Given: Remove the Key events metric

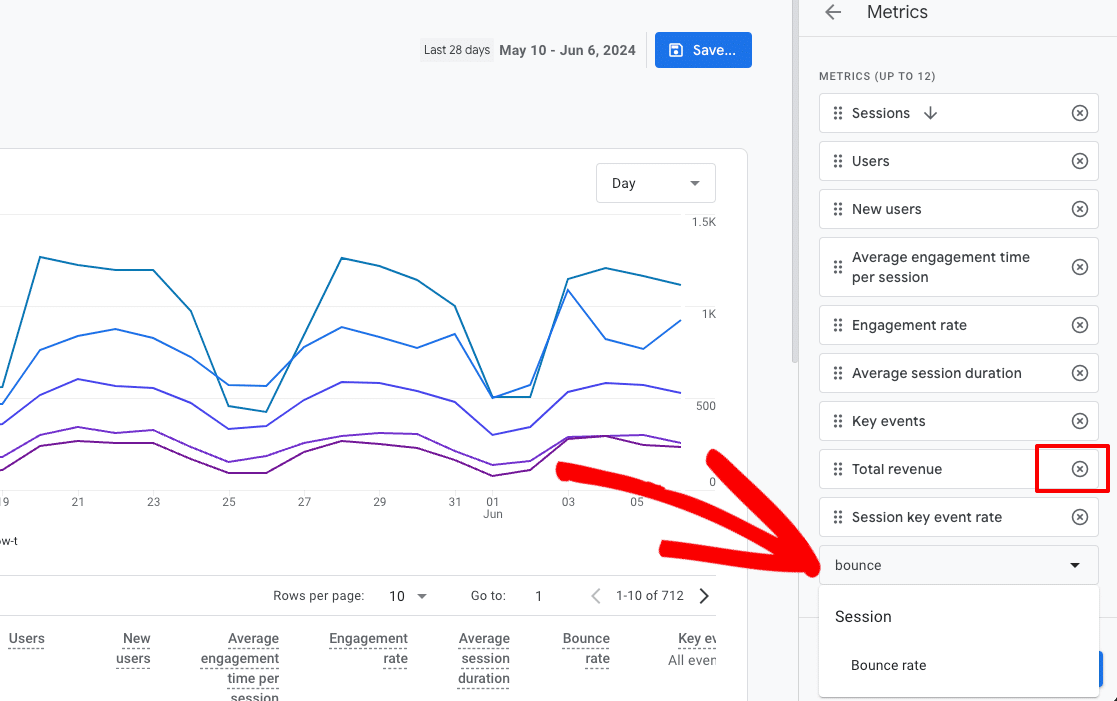Looking at the screenshot, I should coord(1079,421).
